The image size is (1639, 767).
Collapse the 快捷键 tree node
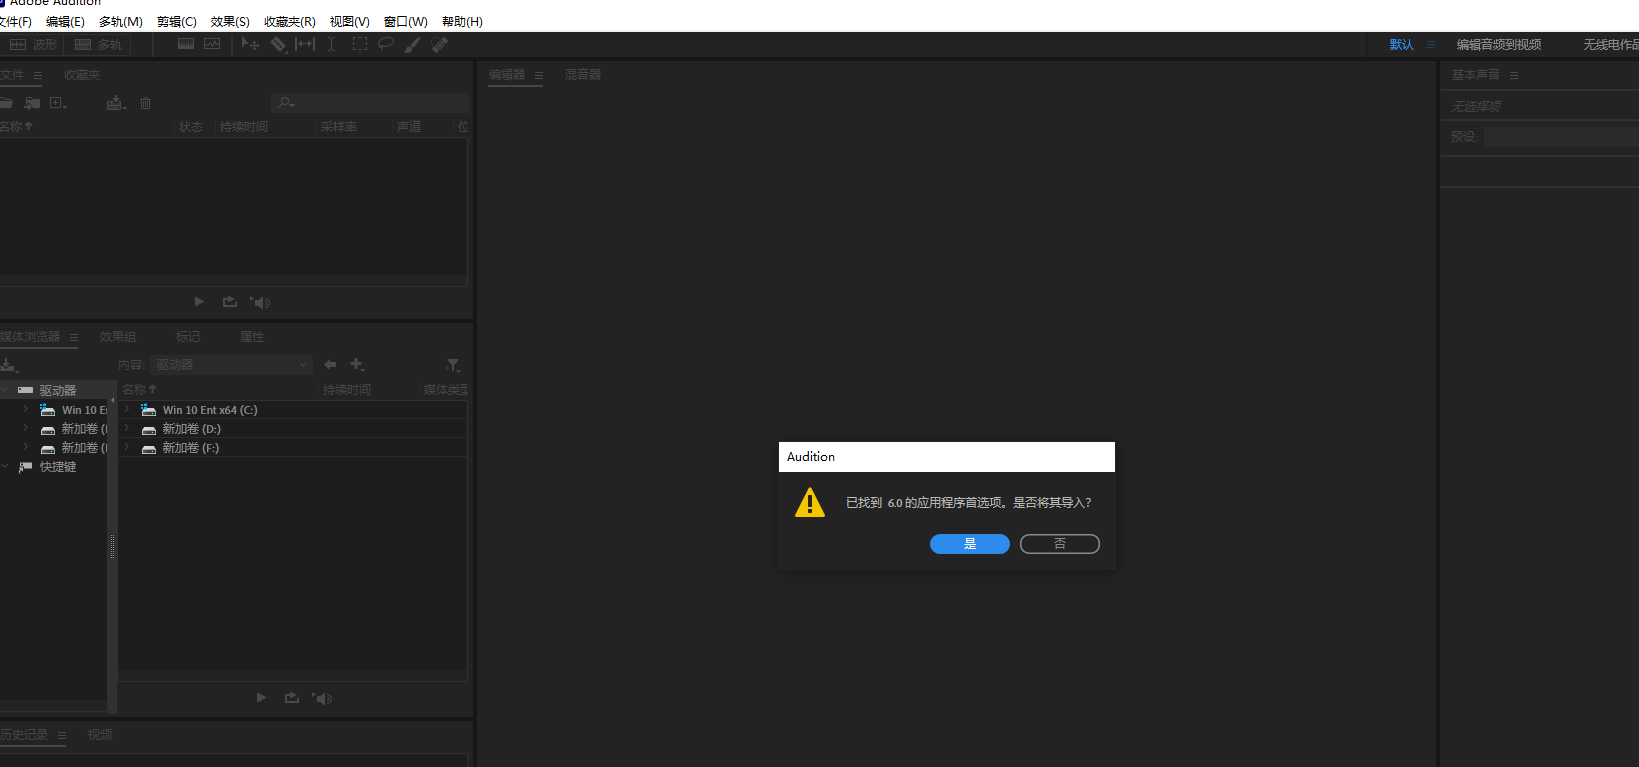point(5,466)
